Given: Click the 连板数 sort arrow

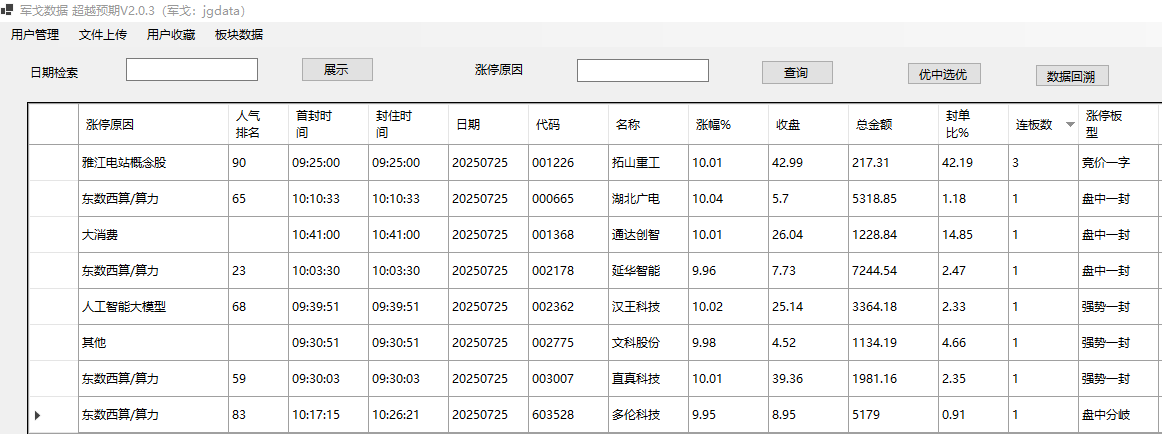Looking at the screenshot, I should (x=1069, y=124).
